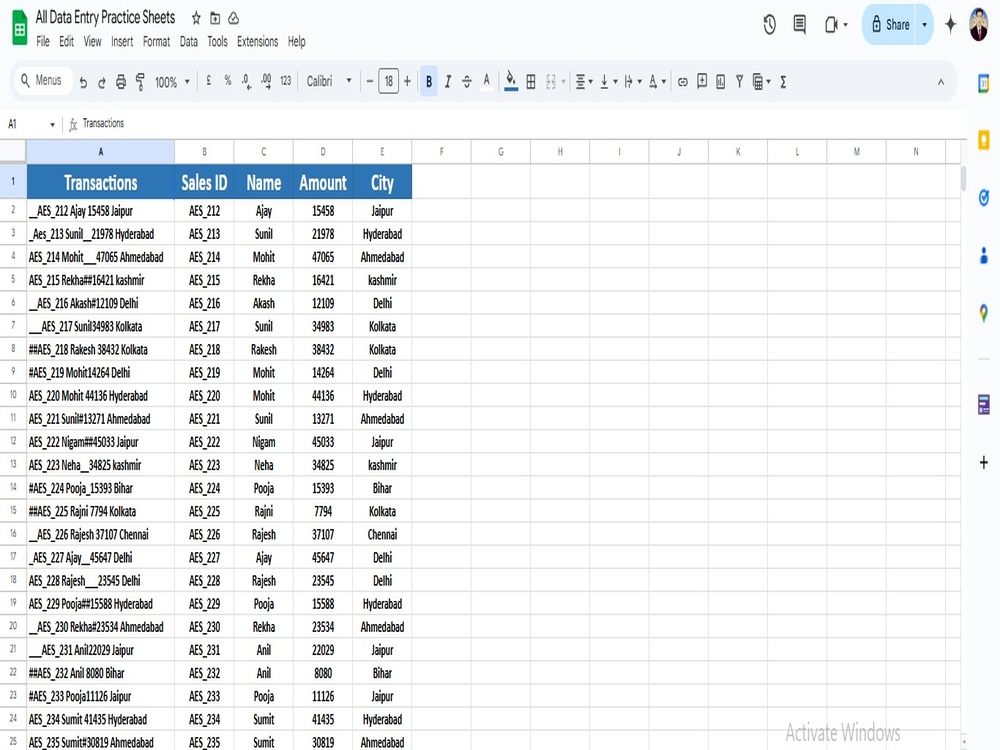Image resolution: width=1000 pixels, height=750 pixels.
Task: Hide the menus with the collapse chevron
Action: (941, 82)
